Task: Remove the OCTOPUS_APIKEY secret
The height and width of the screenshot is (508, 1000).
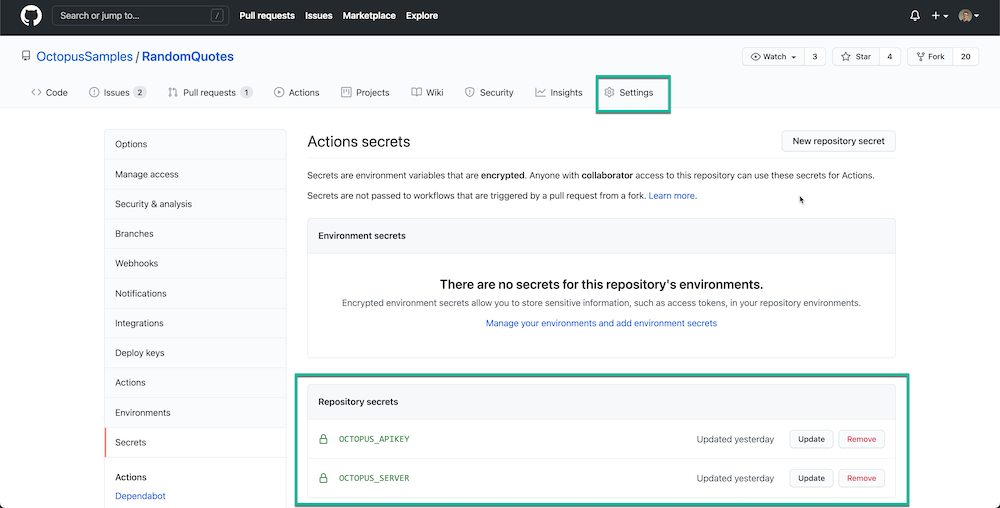Action: pyautogui.click(x=861, y=439)
